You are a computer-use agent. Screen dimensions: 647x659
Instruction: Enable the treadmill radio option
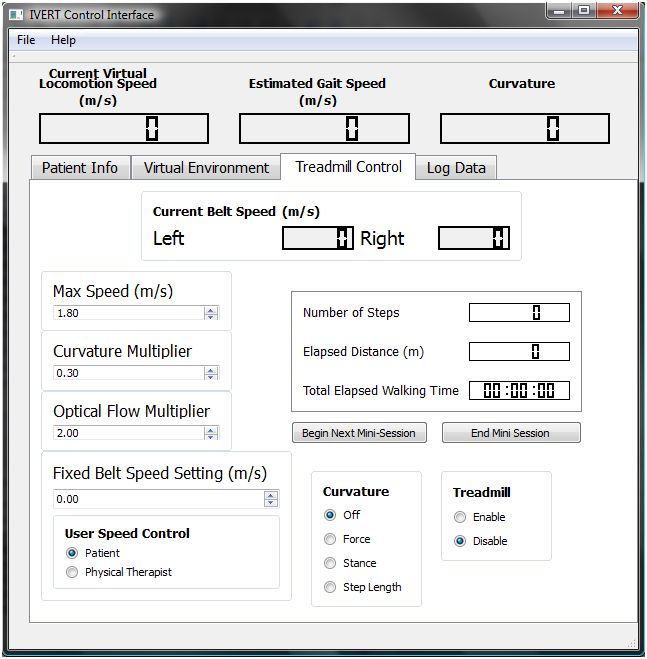460,517
